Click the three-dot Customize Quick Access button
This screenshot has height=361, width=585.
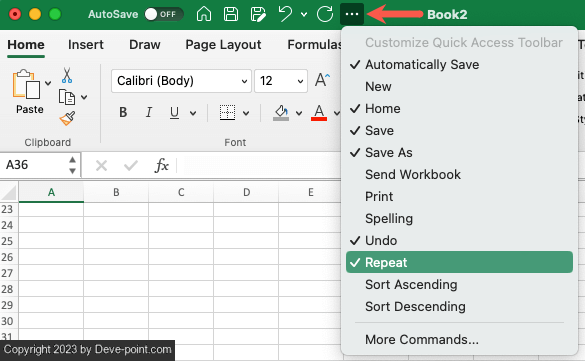click(x=352, y=14)
